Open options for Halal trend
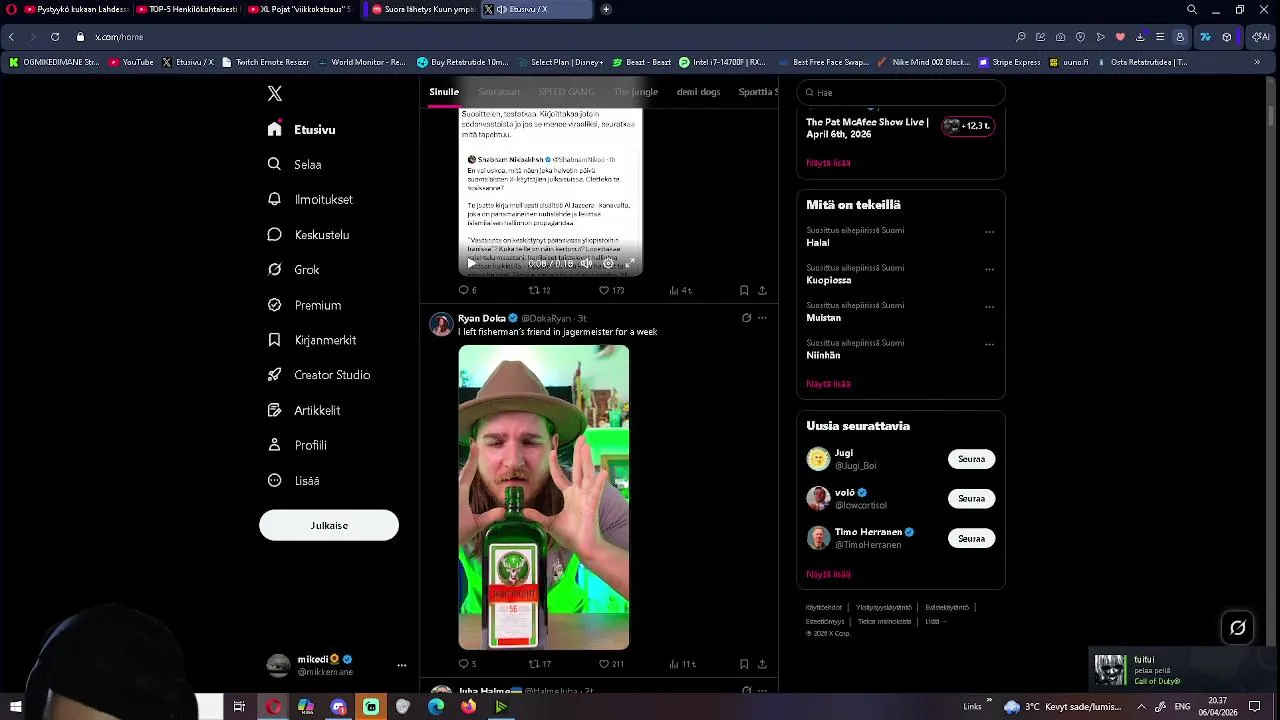This screenshot has width=1280, height=720. [989, 232]
